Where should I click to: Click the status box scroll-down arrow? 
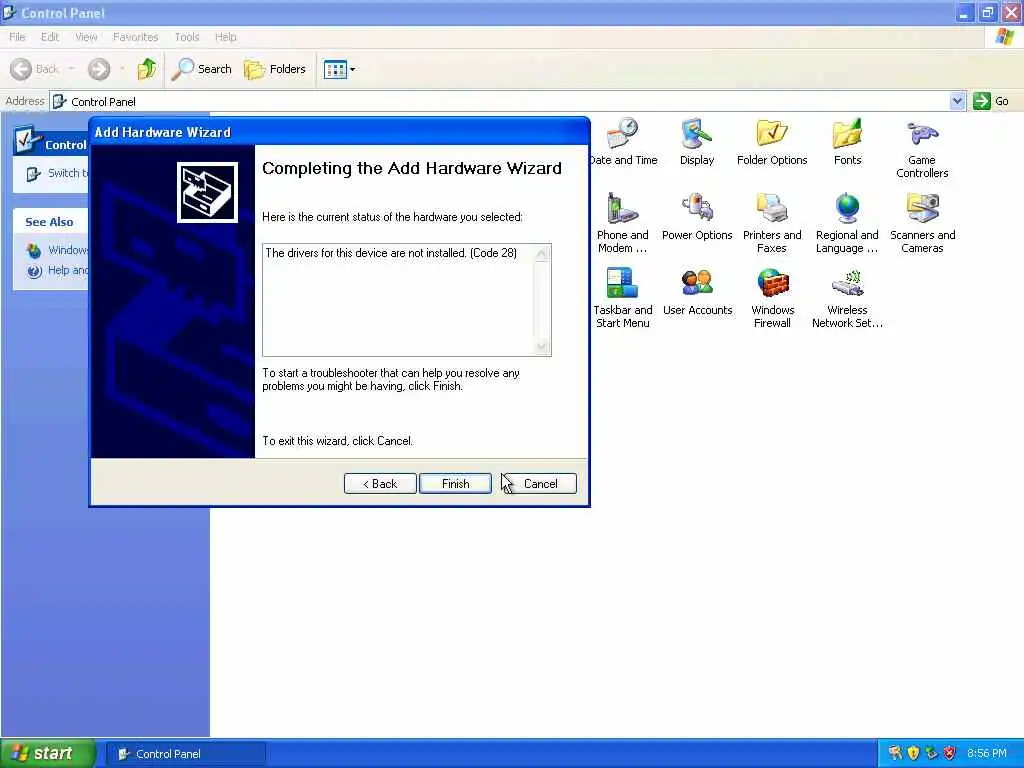click(541, 346)
